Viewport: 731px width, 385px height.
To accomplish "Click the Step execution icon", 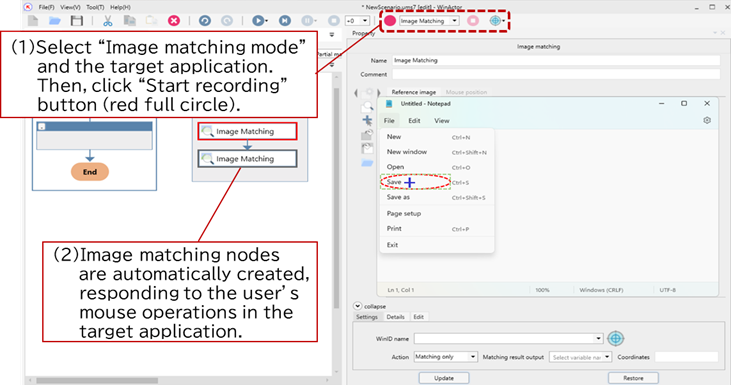I will pyautogui.click(x=285, y=21).
